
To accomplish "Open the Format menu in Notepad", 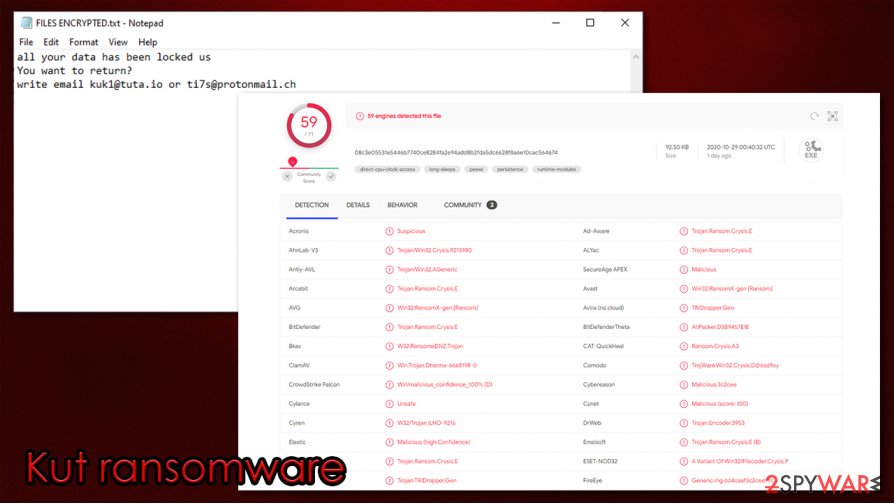I will click(83, 42).
